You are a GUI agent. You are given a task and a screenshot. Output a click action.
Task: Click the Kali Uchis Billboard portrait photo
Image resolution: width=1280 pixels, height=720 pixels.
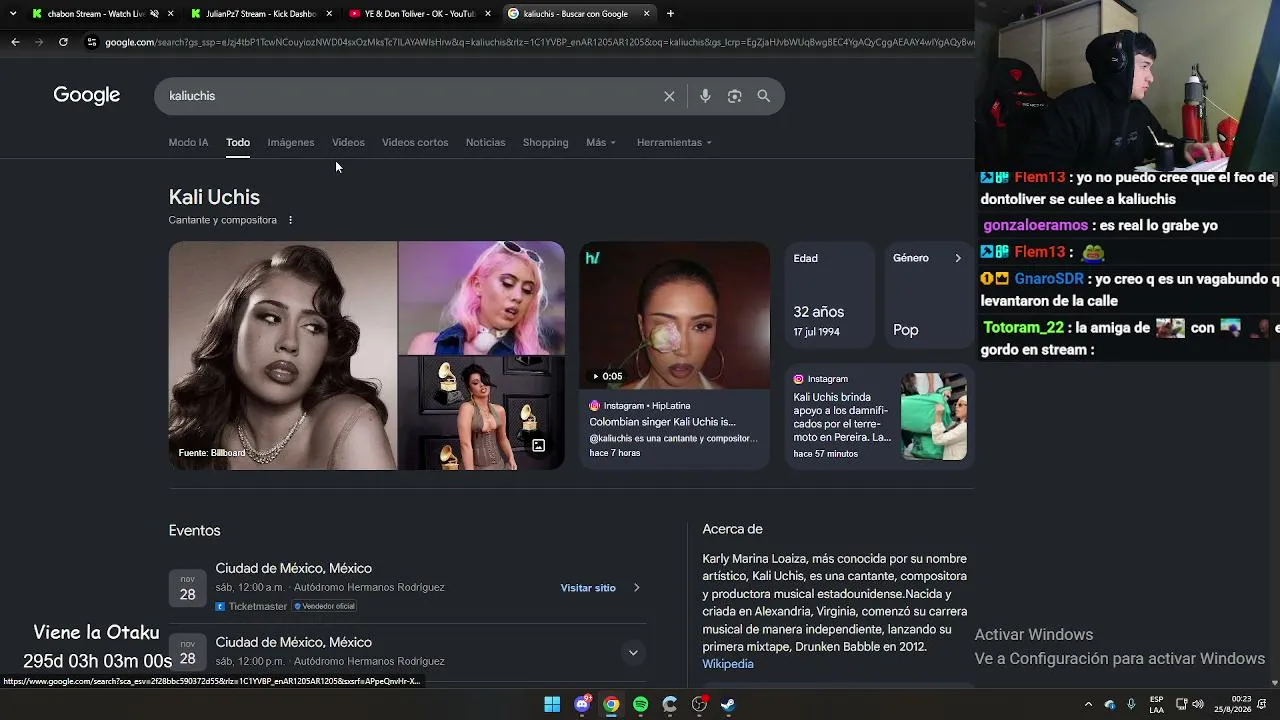click(x=283, y=355)
